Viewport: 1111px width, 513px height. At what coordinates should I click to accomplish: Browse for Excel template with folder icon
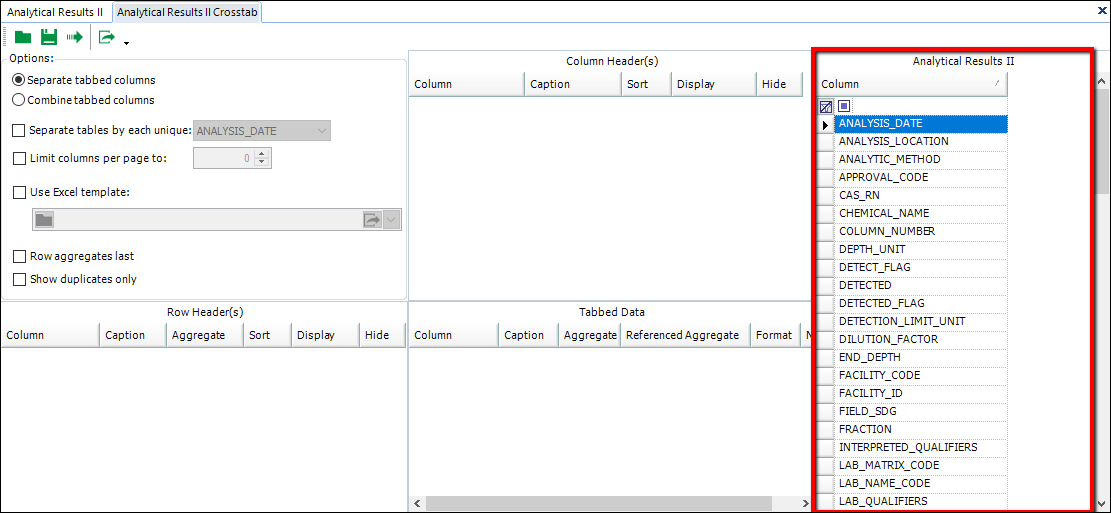[43, 220]
